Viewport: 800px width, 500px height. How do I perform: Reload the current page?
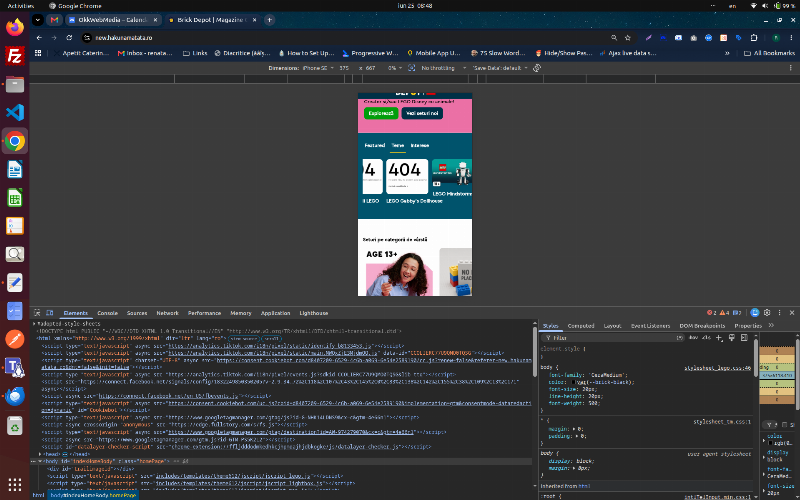pos(69,38)
